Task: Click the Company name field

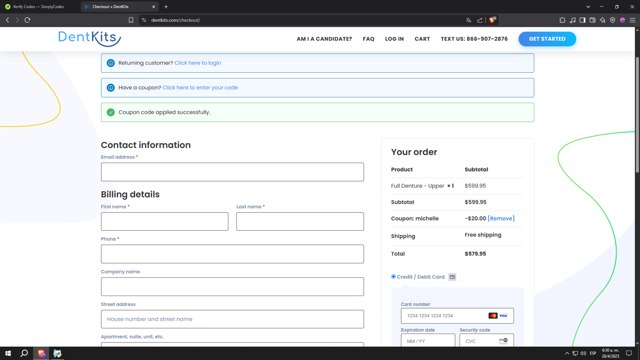Action: click(x=232, y=287)
